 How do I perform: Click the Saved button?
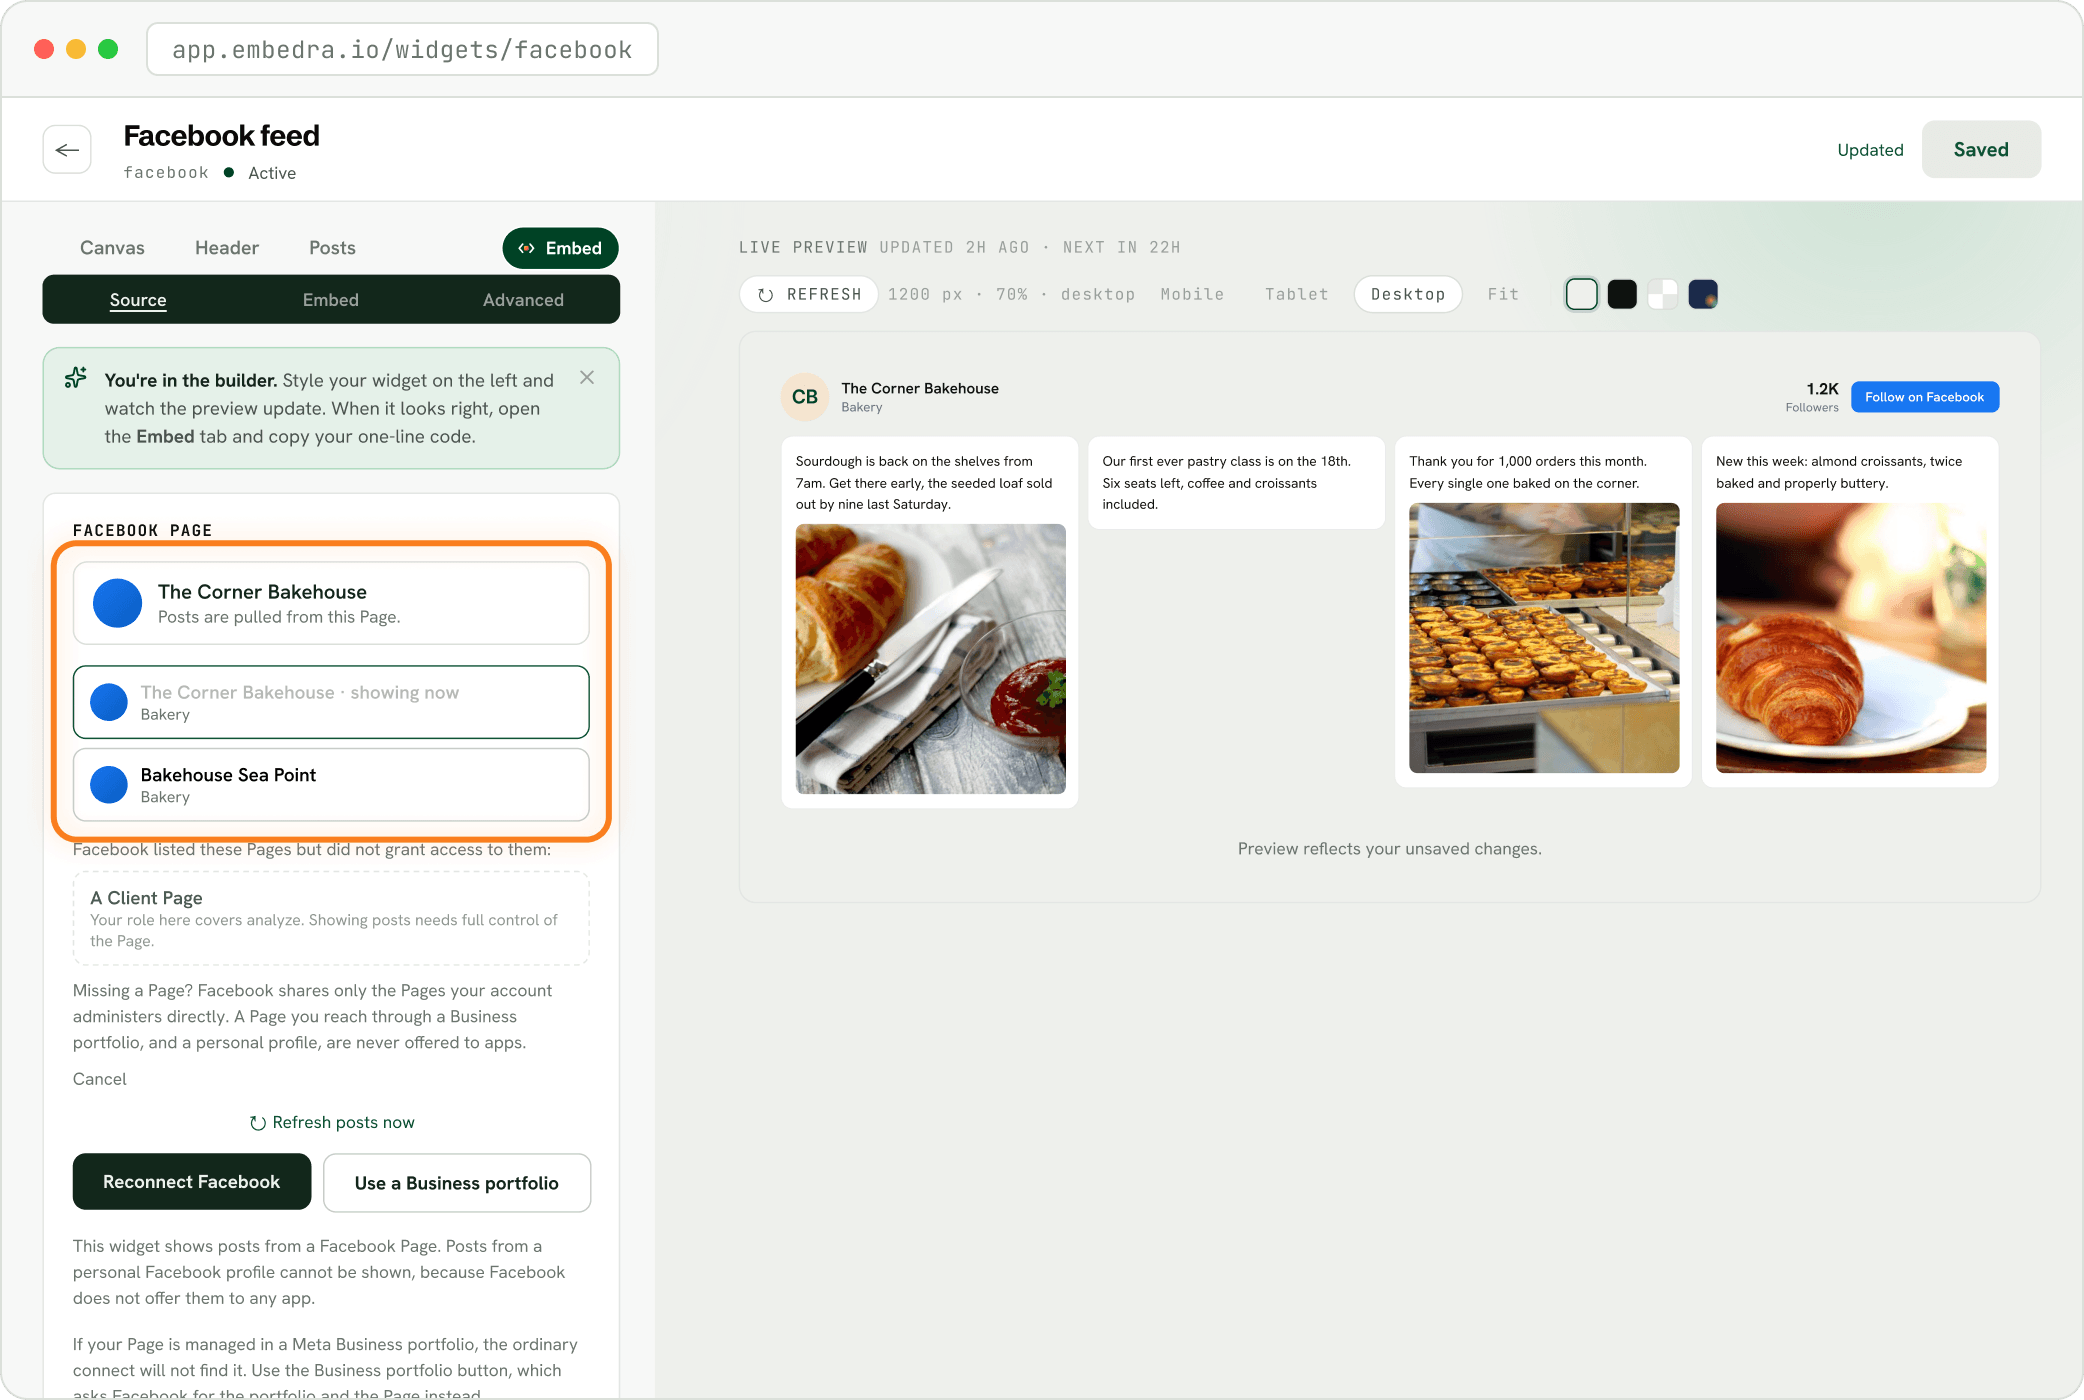click(x=1981, y=149)
